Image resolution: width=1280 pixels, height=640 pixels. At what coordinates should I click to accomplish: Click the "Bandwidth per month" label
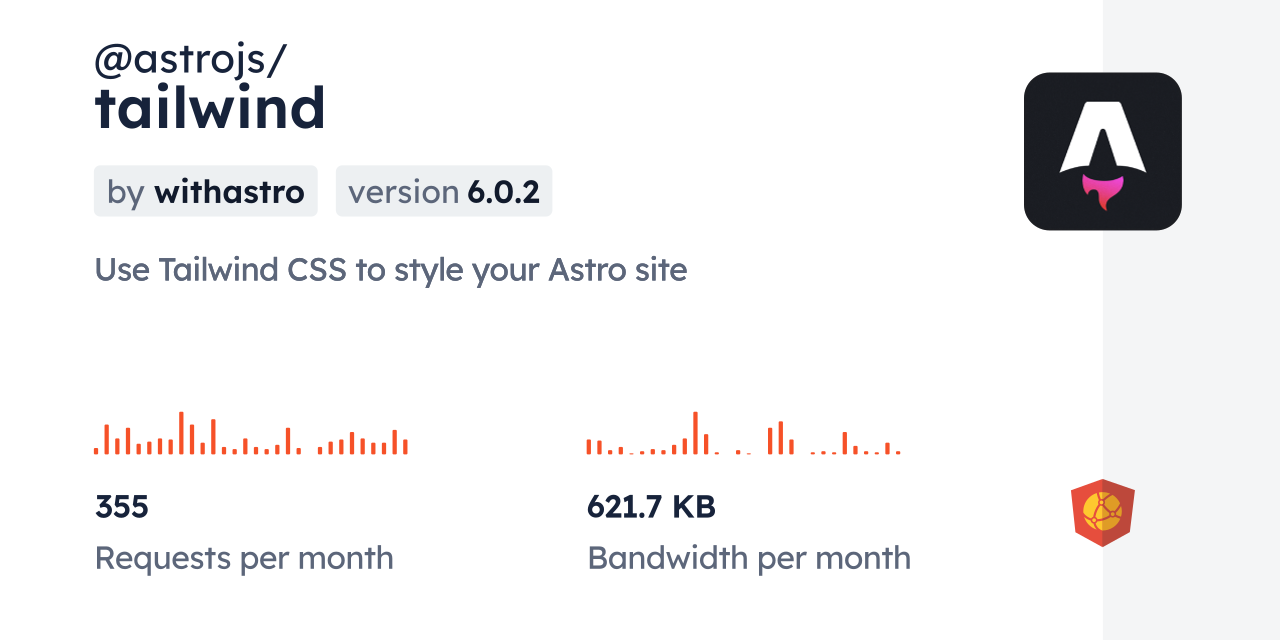(x=749, y=558)
